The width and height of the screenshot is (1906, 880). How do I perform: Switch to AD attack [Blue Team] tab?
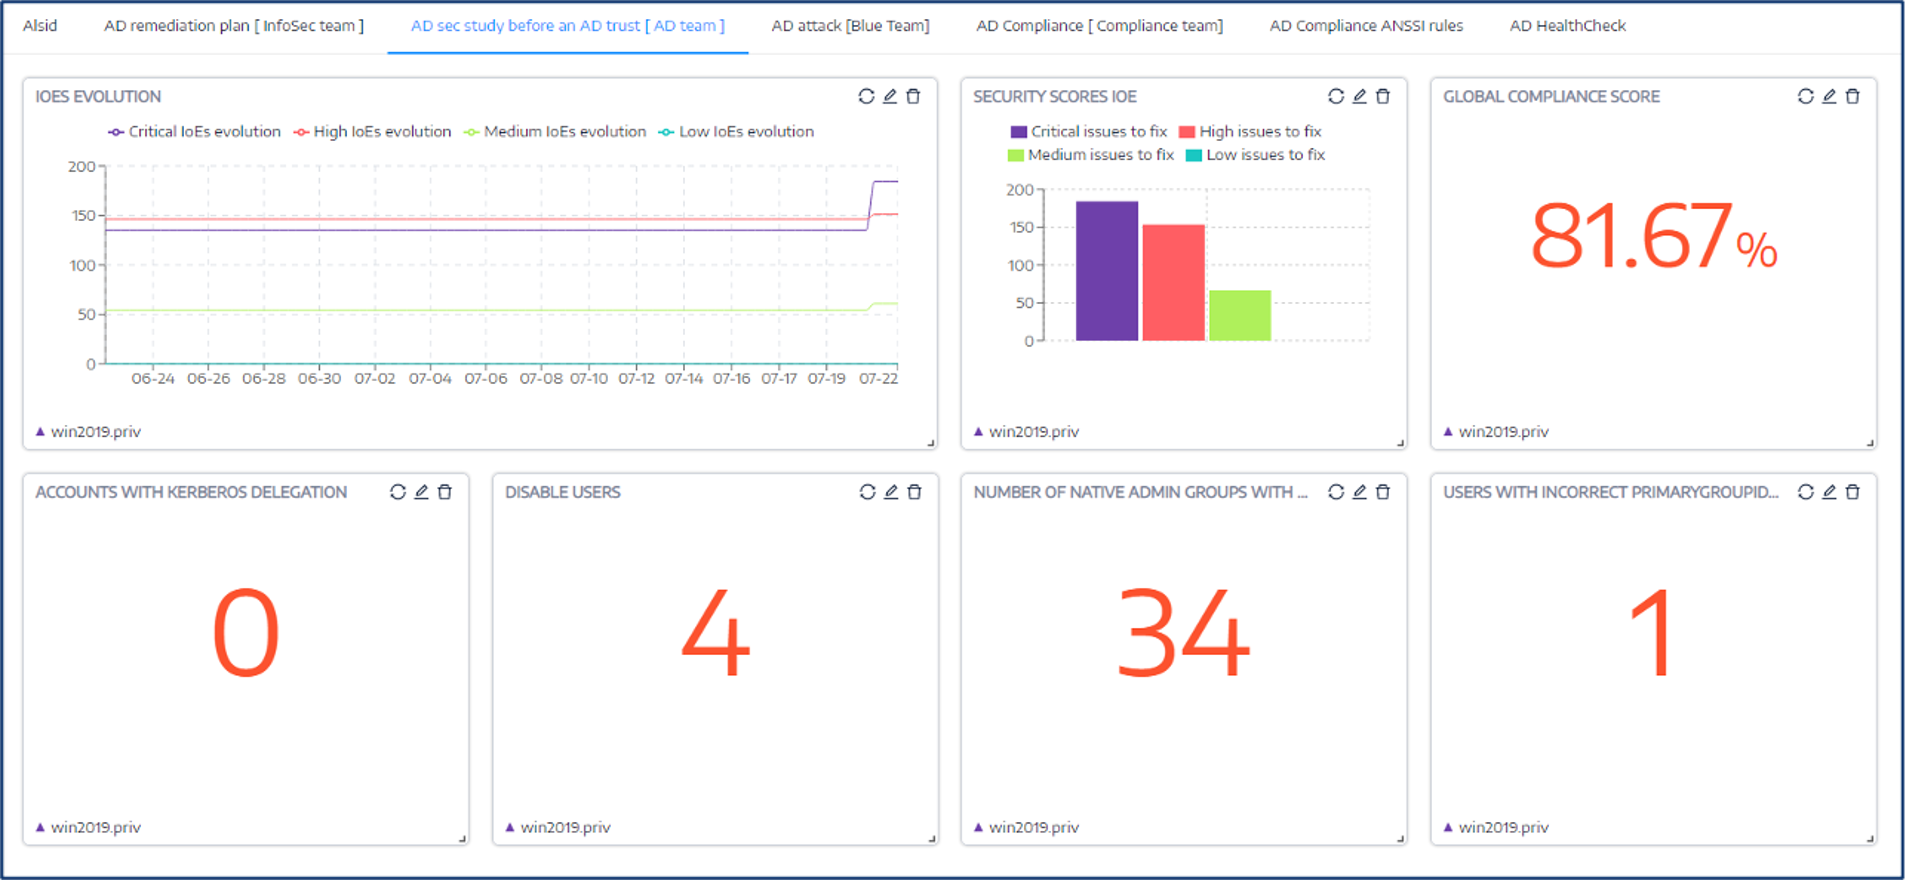pyautogui.click(x=850, y=26)
